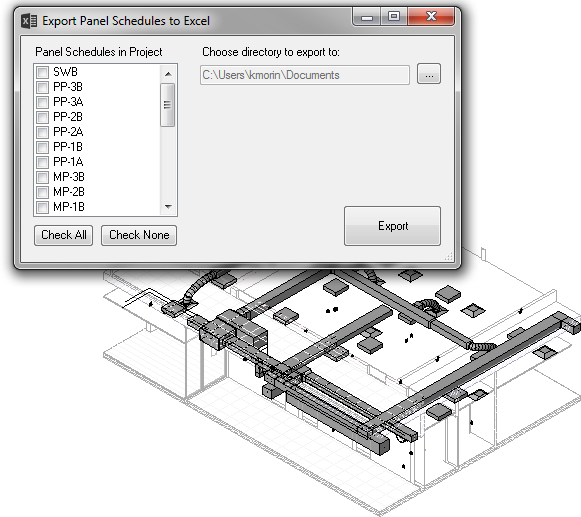Toggle the MP-1B schedule checkbox
This screenshot has height=517, width=581.
43,207
